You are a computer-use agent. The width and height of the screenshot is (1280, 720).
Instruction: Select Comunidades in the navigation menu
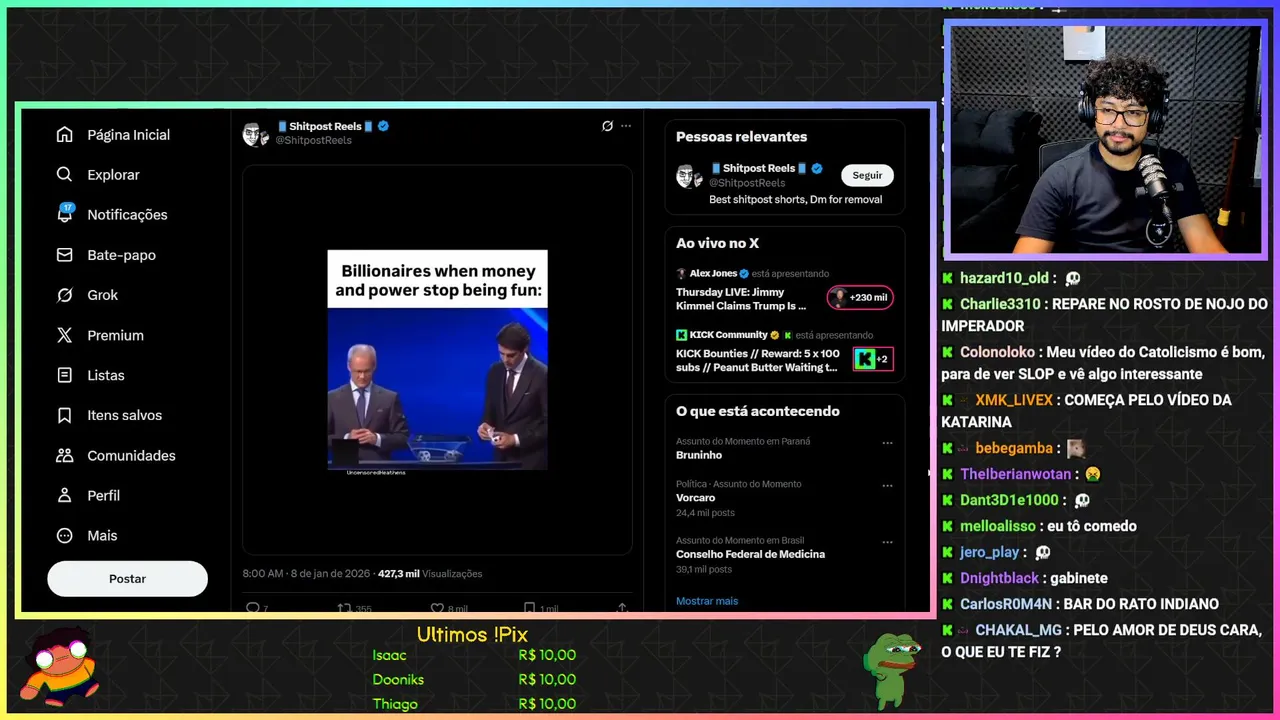[131, 455]
